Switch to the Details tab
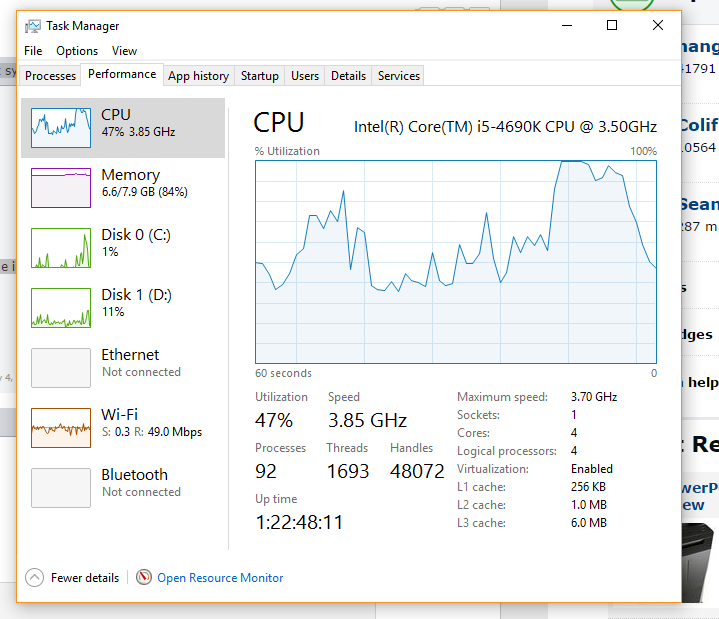The height and width of the screenshot is (619, 719). 348,76
